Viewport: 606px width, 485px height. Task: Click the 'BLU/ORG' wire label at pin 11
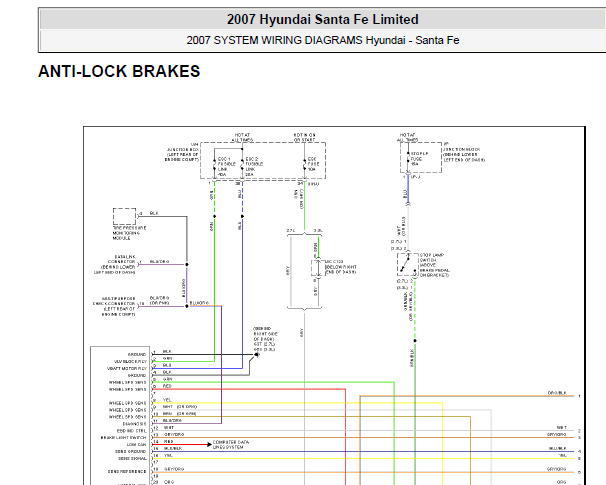click(172, 420)
